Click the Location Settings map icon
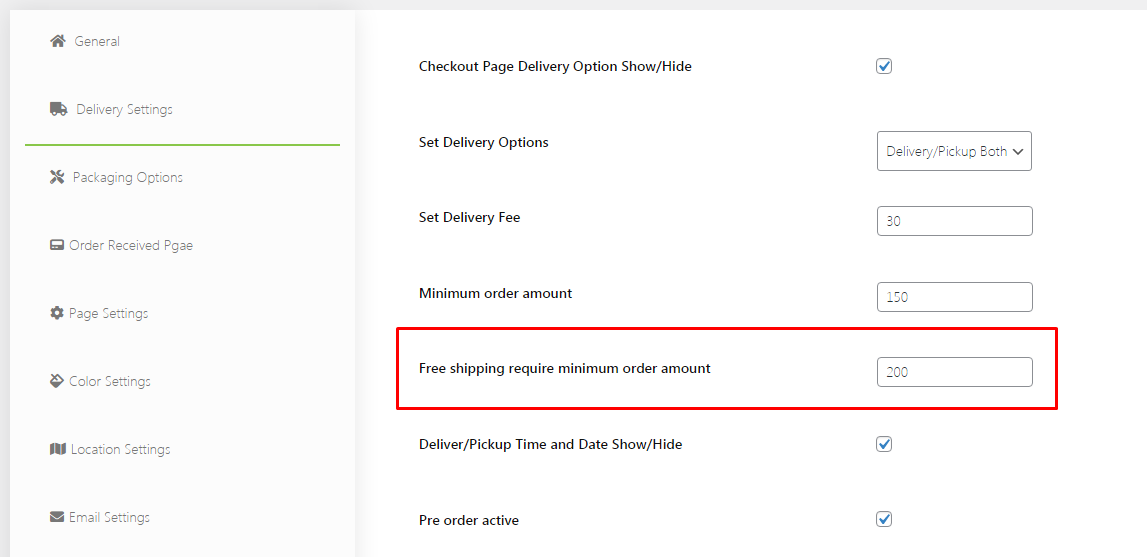 point(57,449)
